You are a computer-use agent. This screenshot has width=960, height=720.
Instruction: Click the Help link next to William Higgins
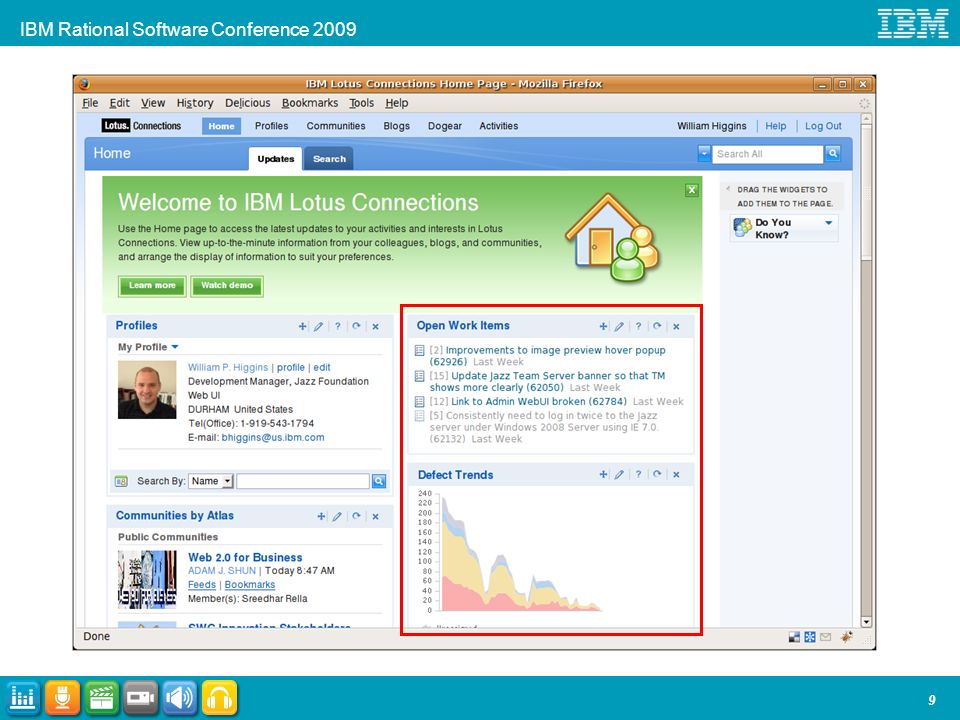pyautogui.click(x=775, y=126)
